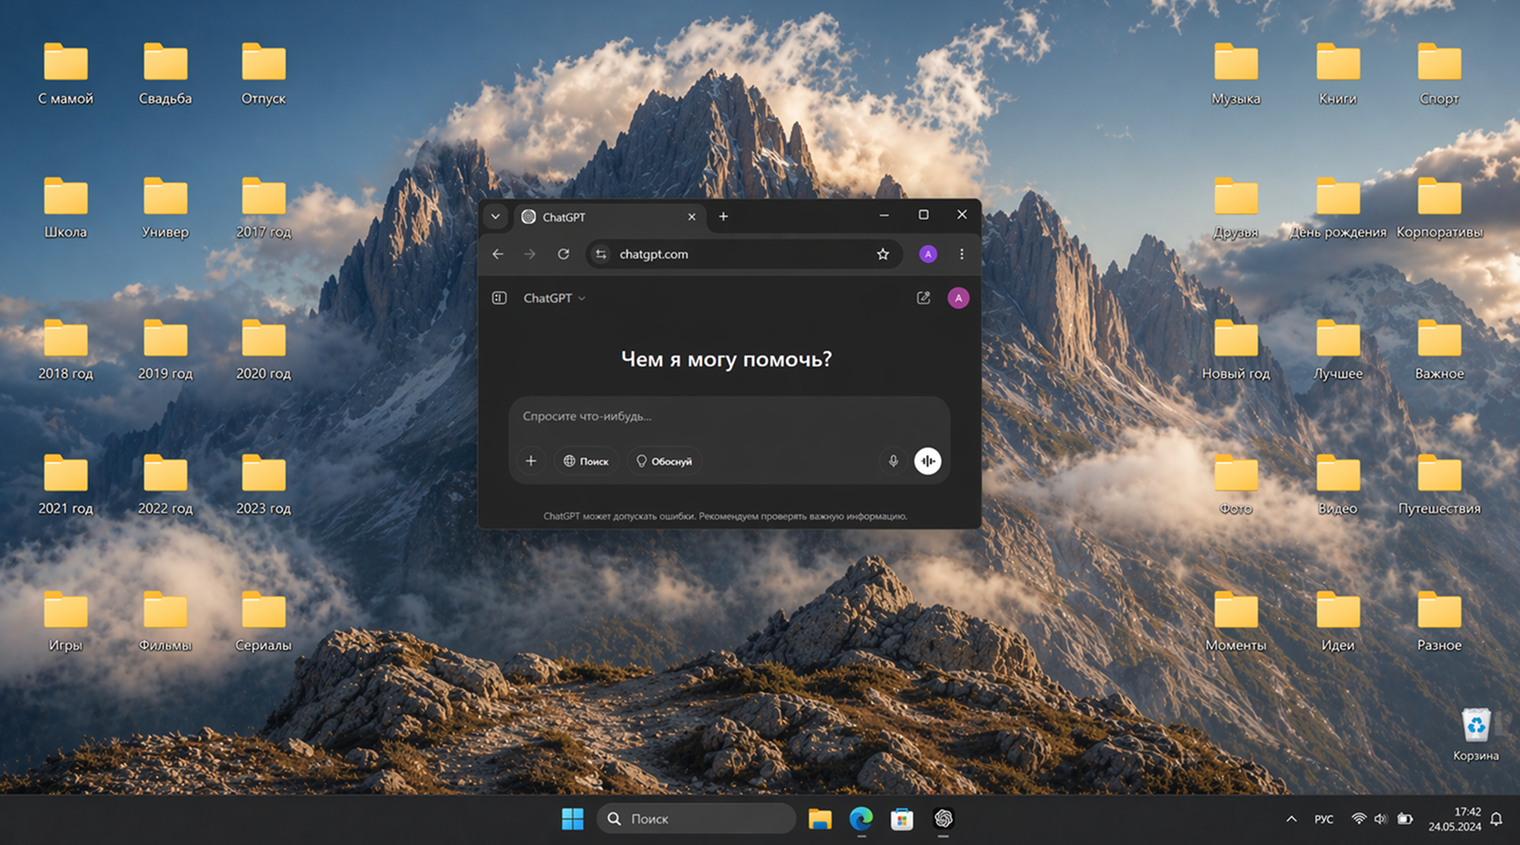1520x845 pixels.
Task: Click the browser profile avatar icon
Action: (928, 254)
